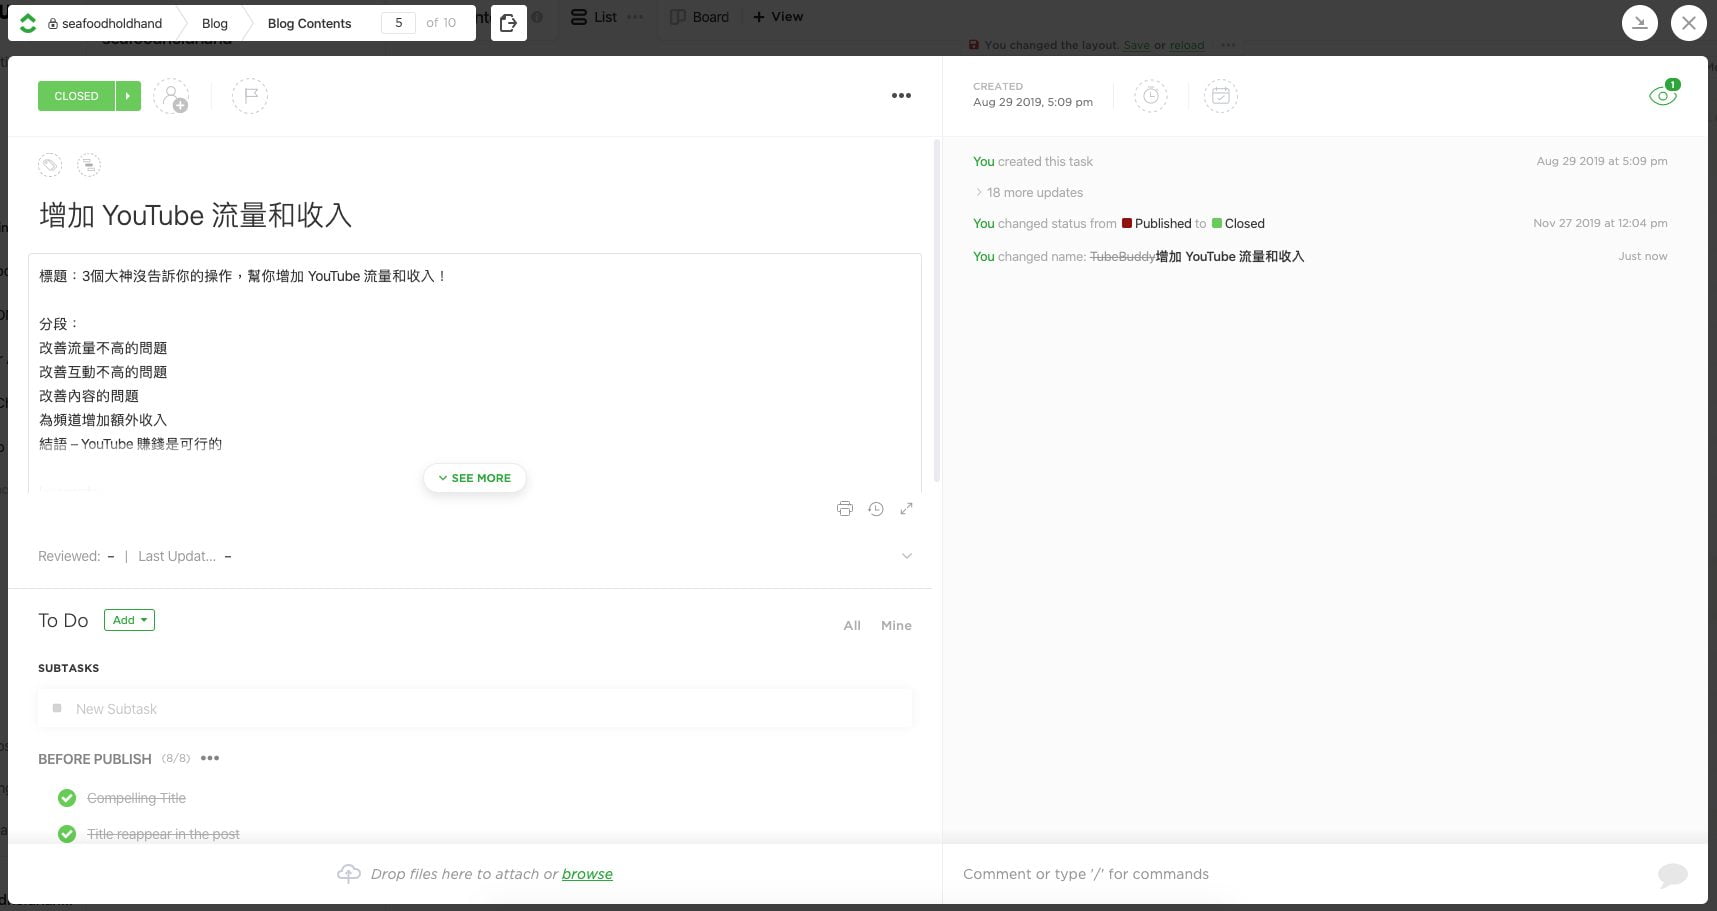
Task: View description history icon
Action: [x=876, y=509]
